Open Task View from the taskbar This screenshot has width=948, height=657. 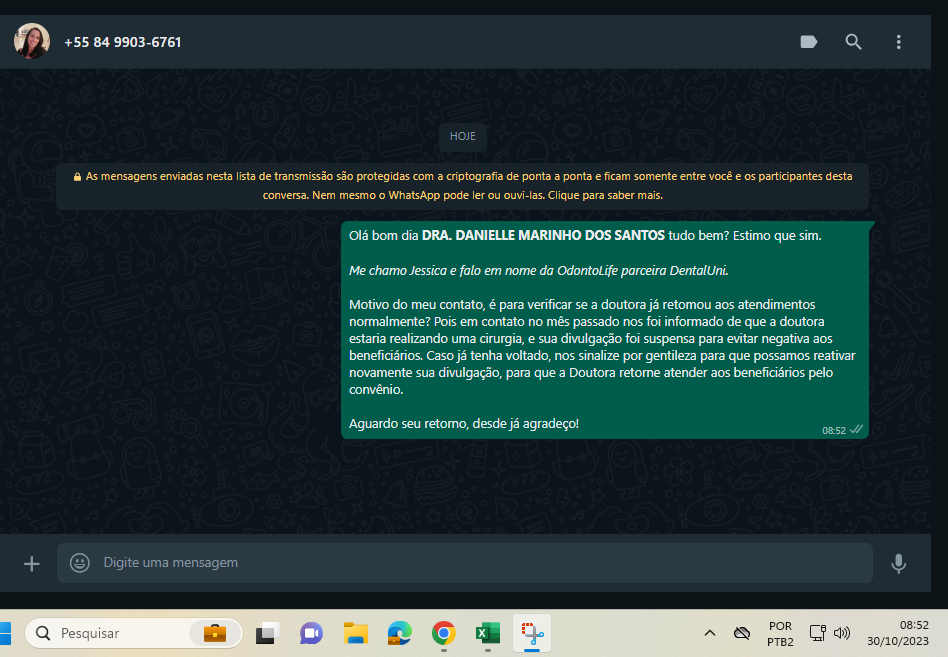tap(267, 633)
